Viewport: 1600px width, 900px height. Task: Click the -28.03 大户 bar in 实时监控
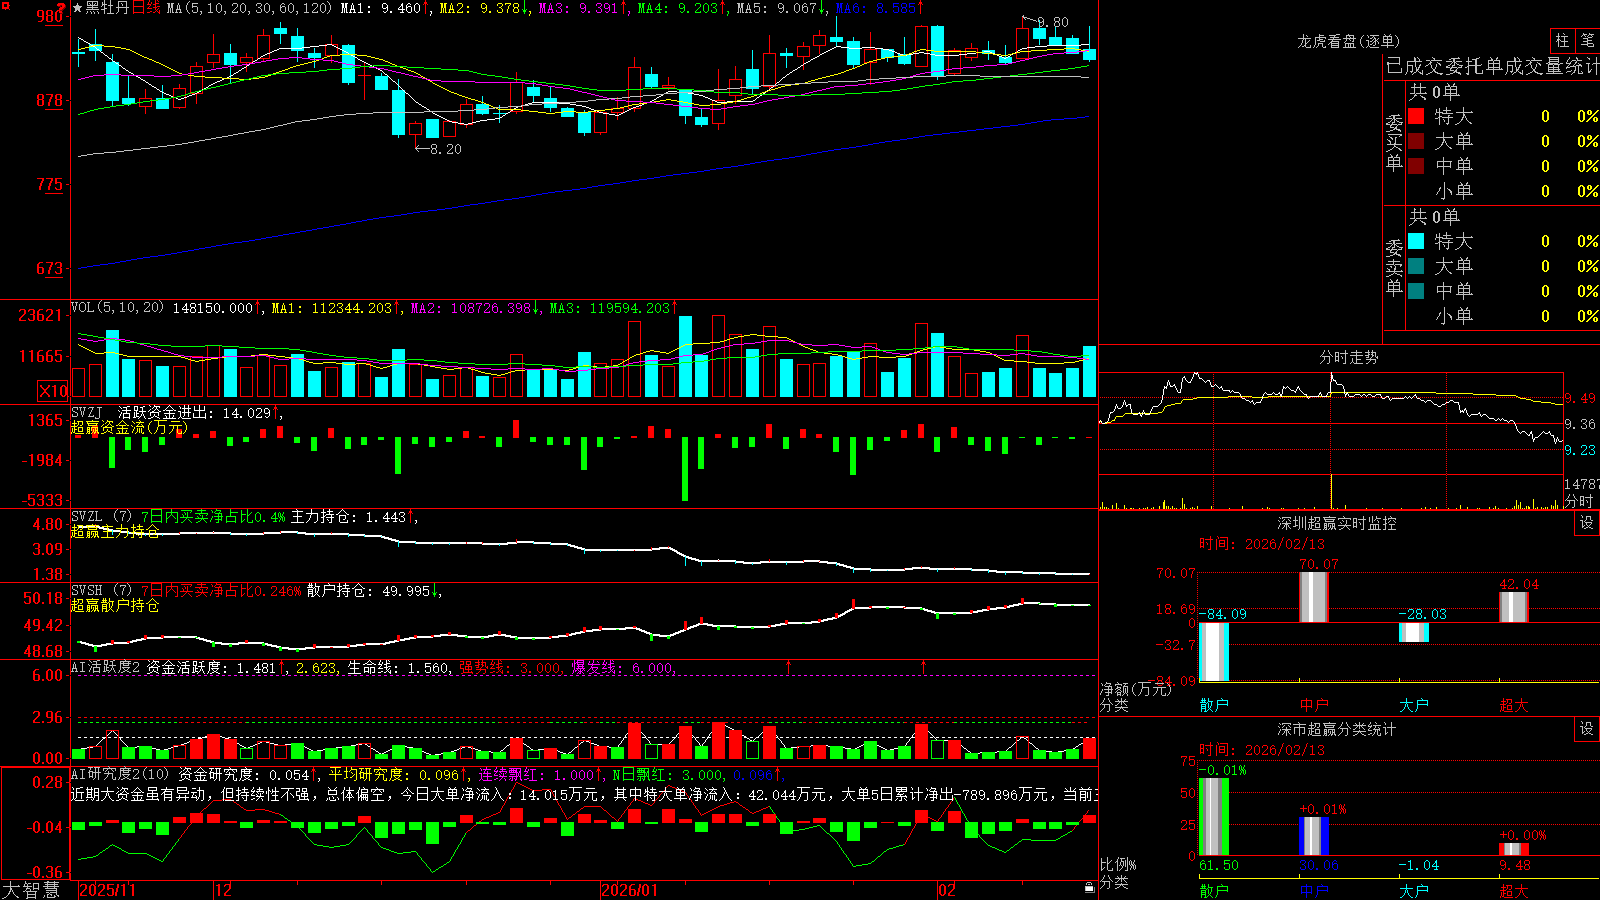point(1413,632)
